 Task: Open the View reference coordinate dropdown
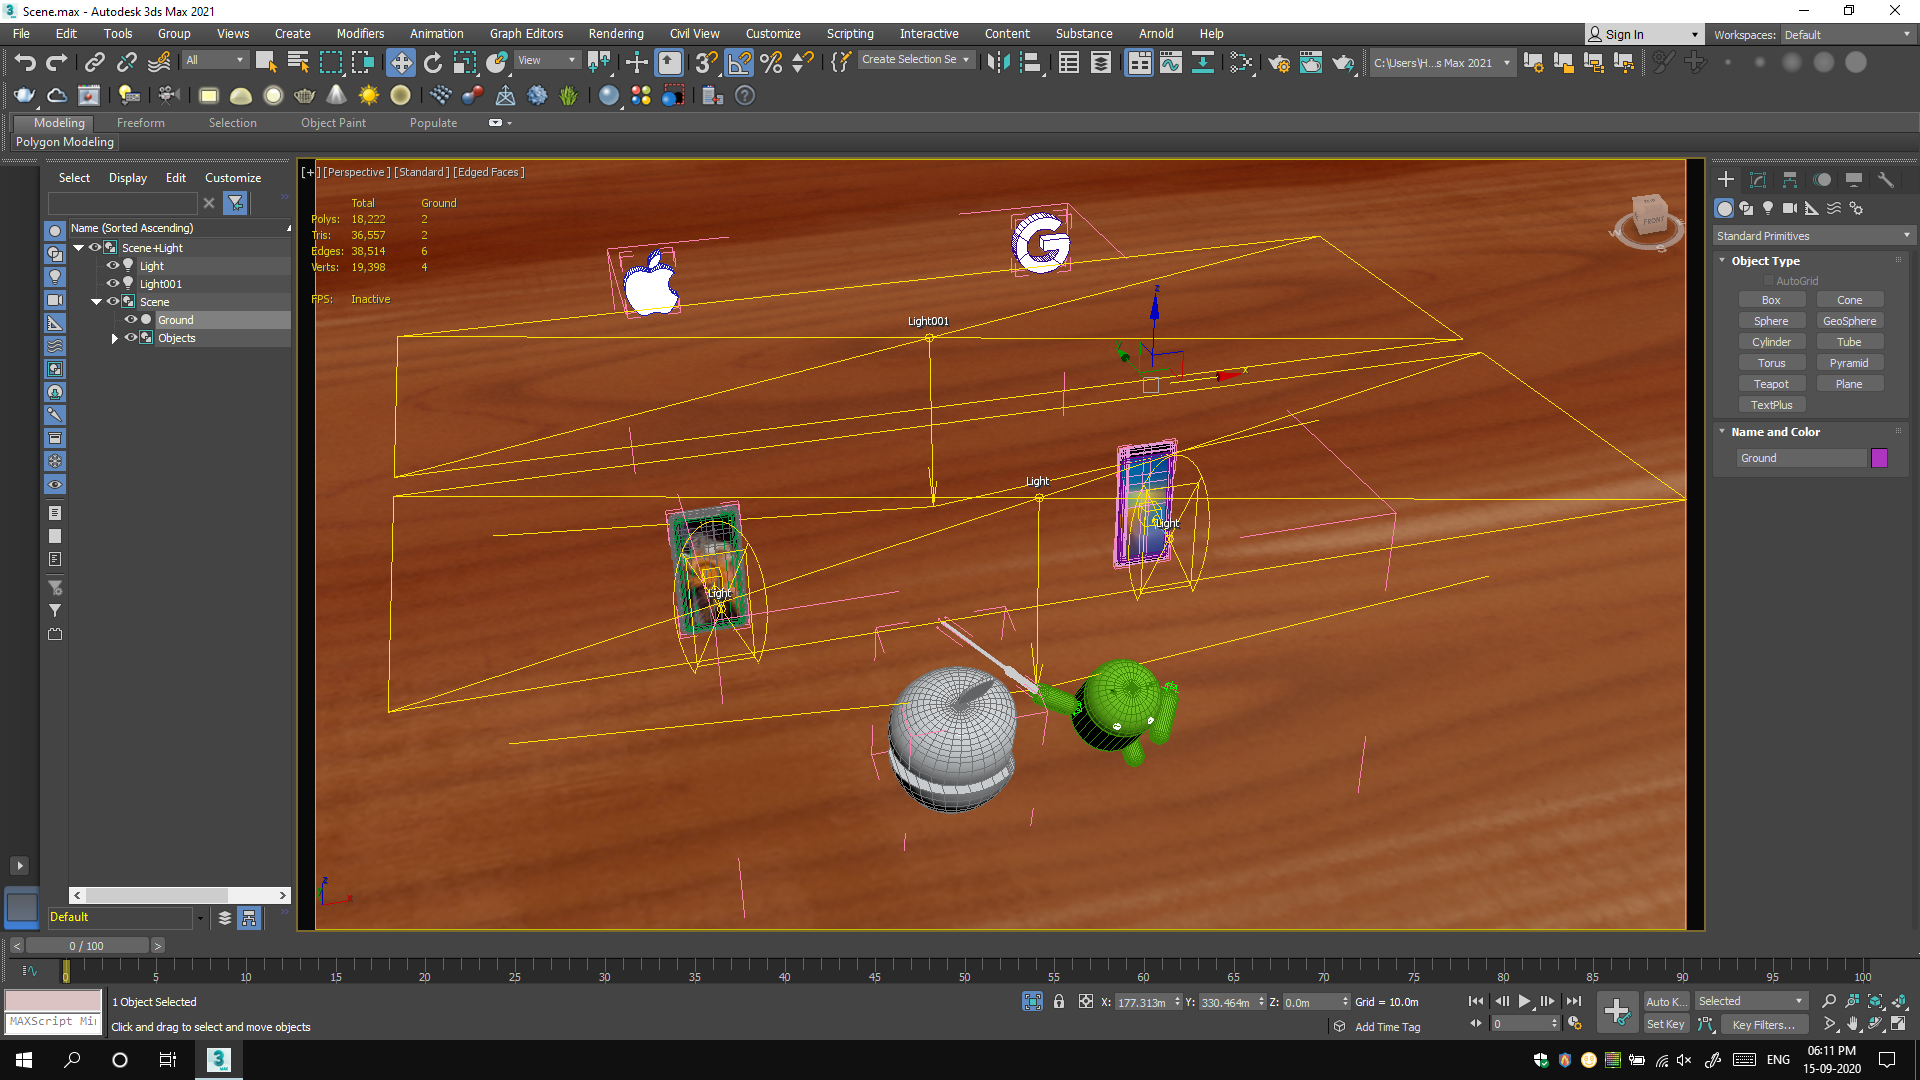(x=546, y=60)
